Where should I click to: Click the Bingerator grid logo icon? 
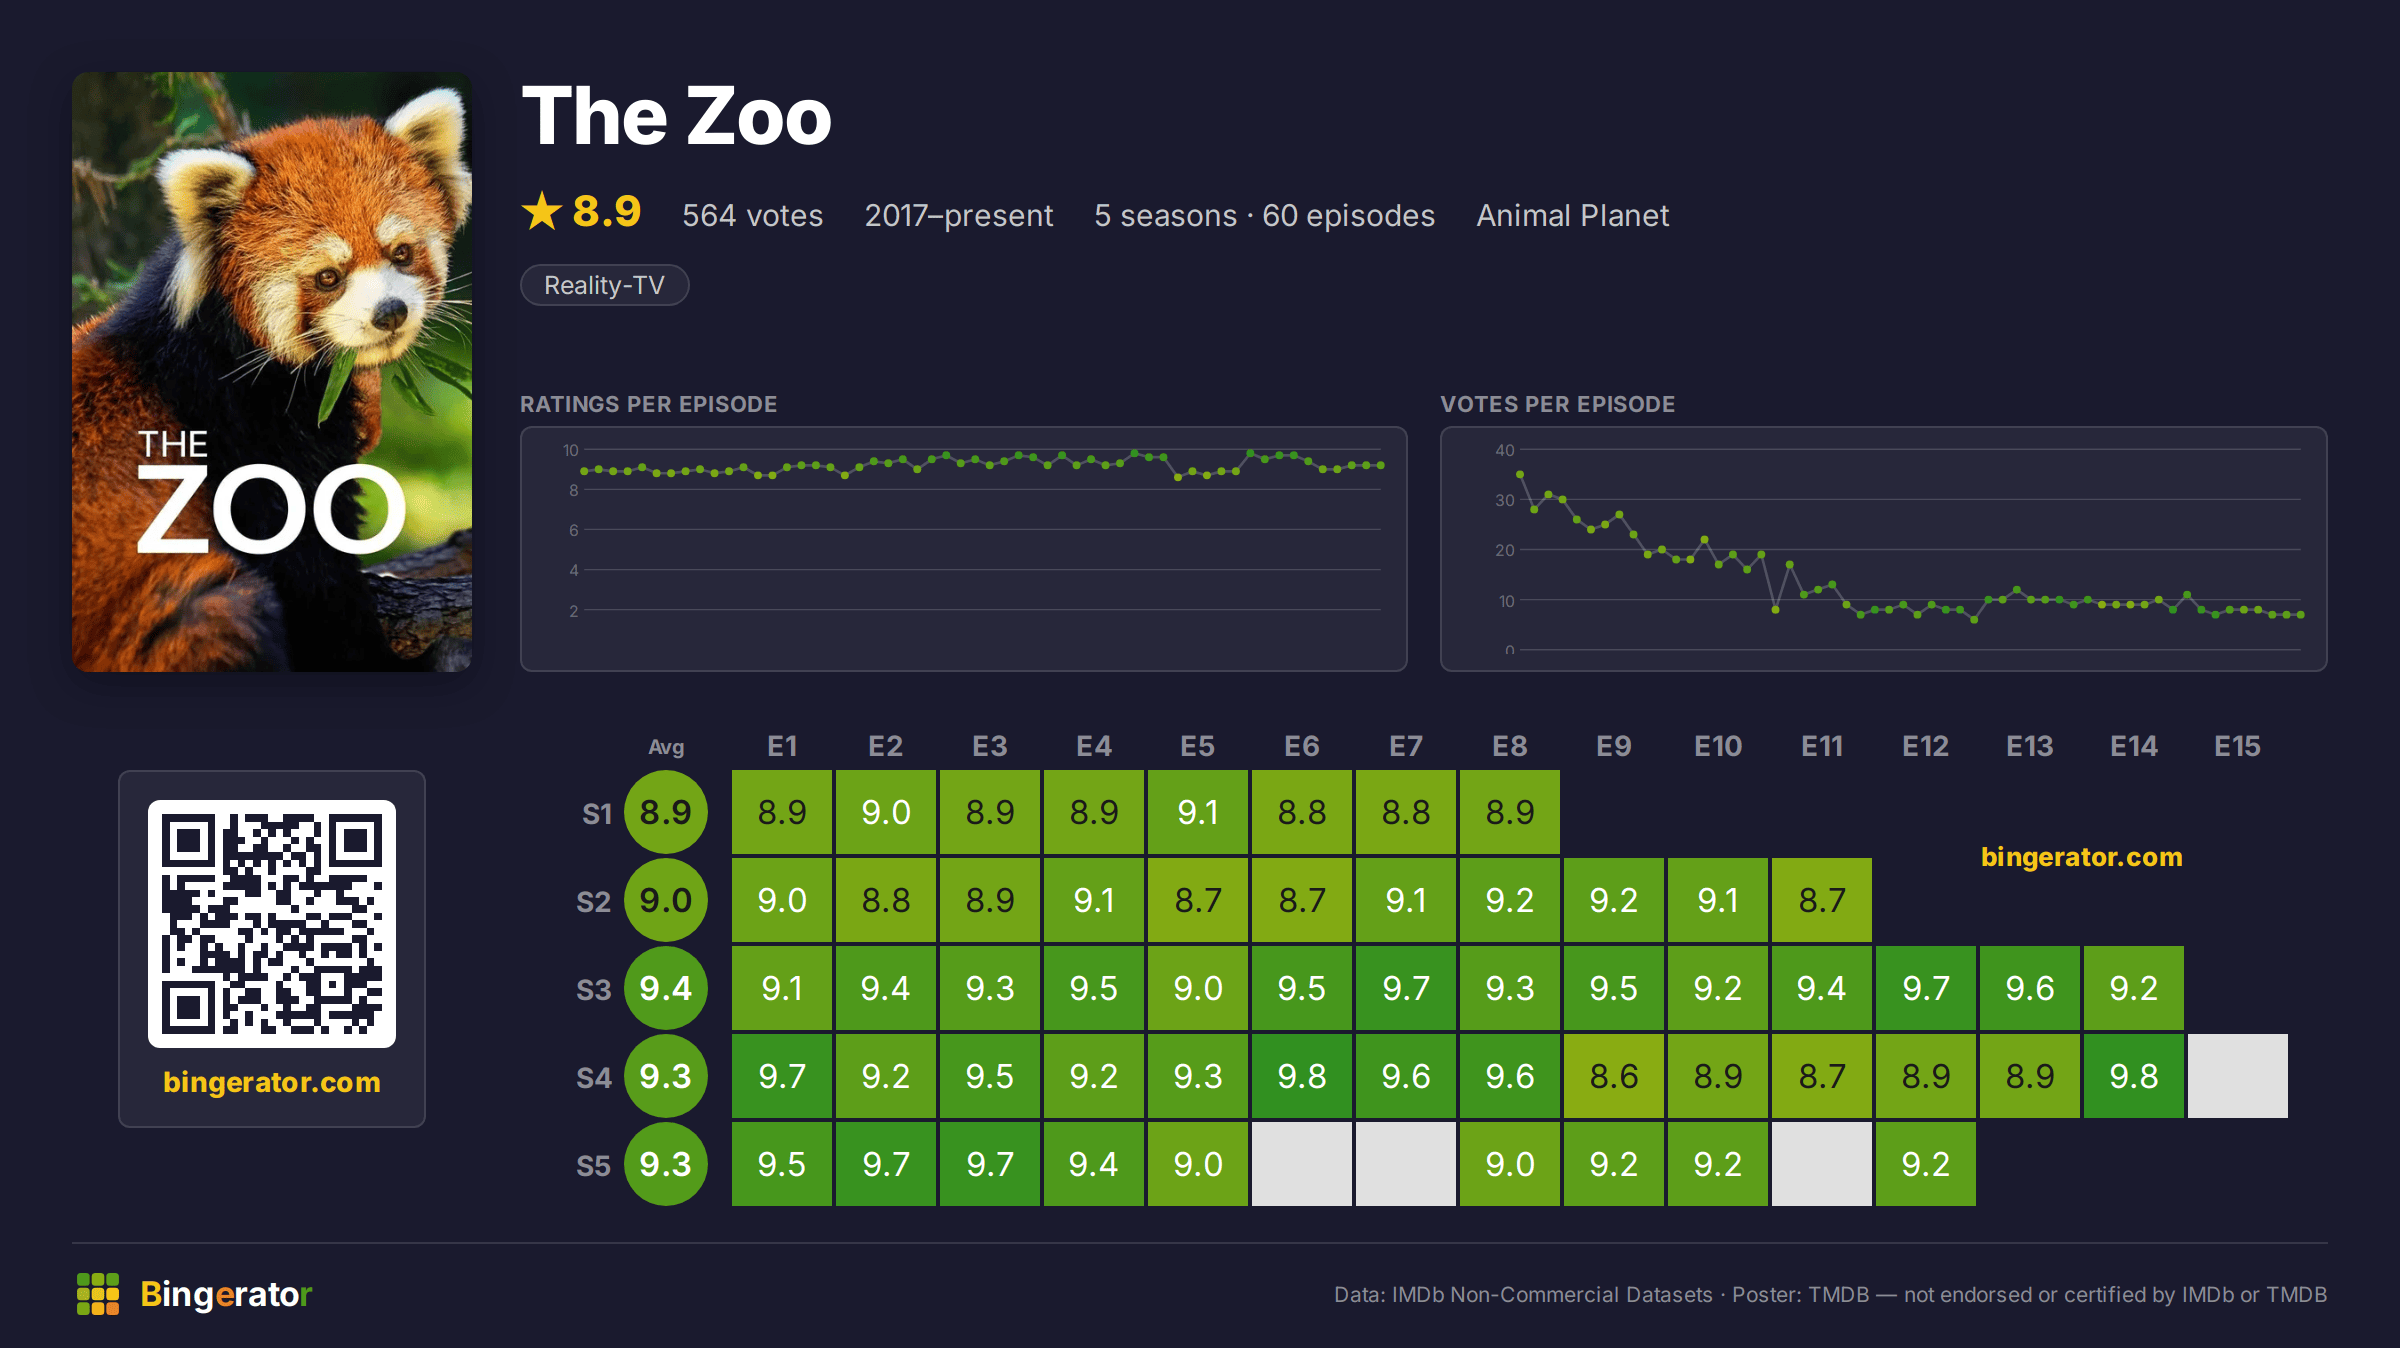click(98, 1294)
